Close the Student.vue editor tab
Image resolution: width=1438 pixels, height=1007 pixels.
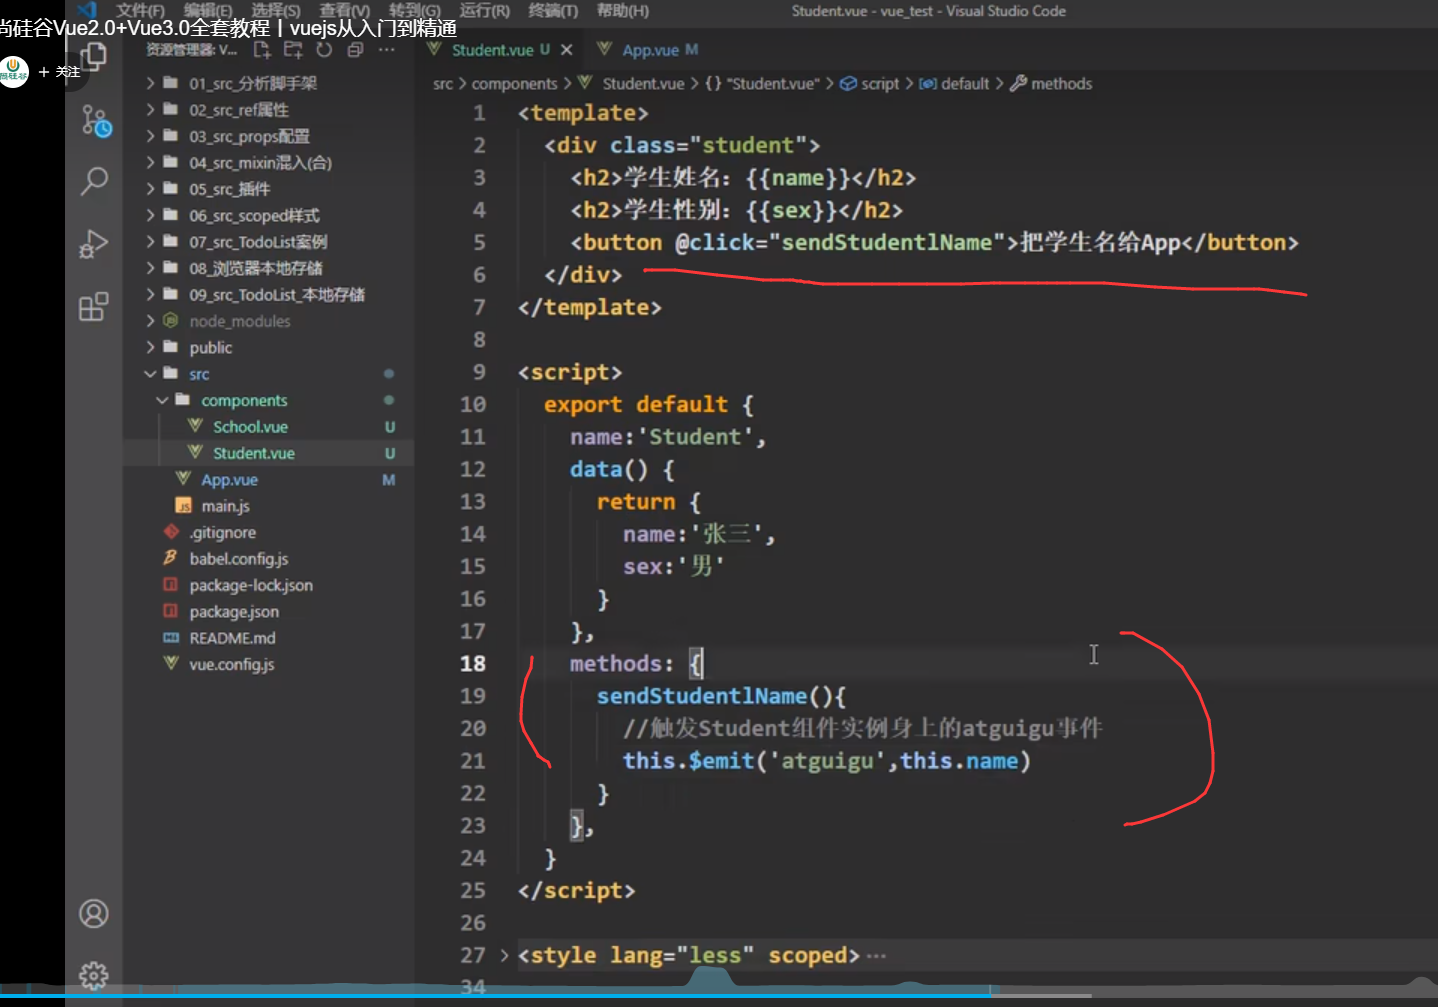click(567, 50)
